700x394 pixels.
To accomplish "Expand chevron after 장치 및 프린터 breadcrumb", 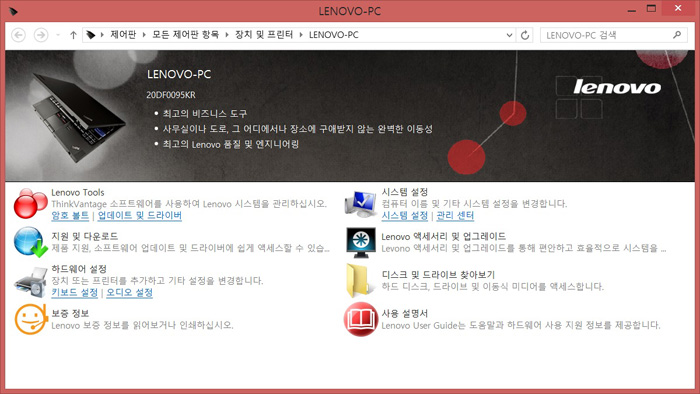I will click(301, 35).
